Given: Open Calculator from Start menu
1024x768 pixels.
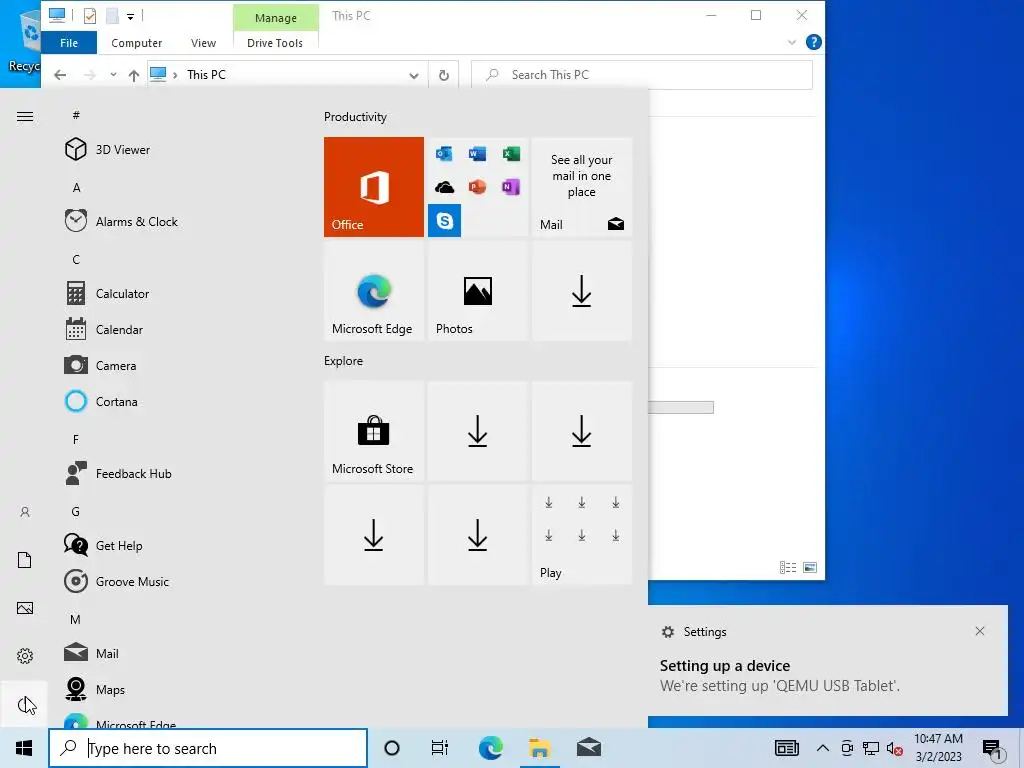Looking at the screenshot, I should [x=107, y=294].
